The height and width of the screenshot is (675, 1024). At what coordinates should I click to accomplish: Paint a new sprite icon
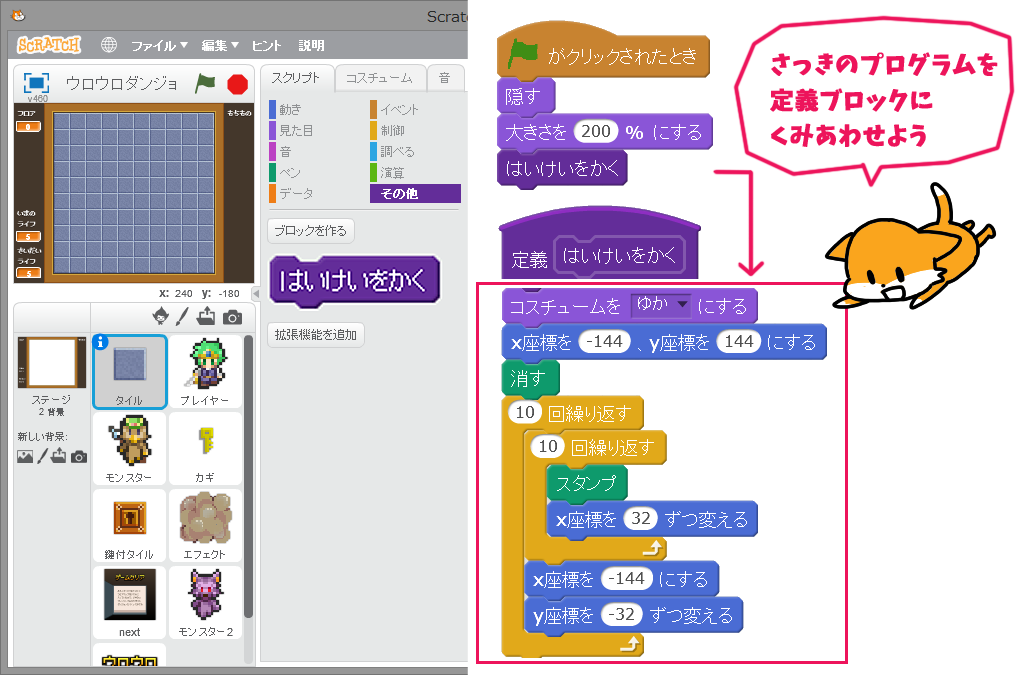(182, 317)
